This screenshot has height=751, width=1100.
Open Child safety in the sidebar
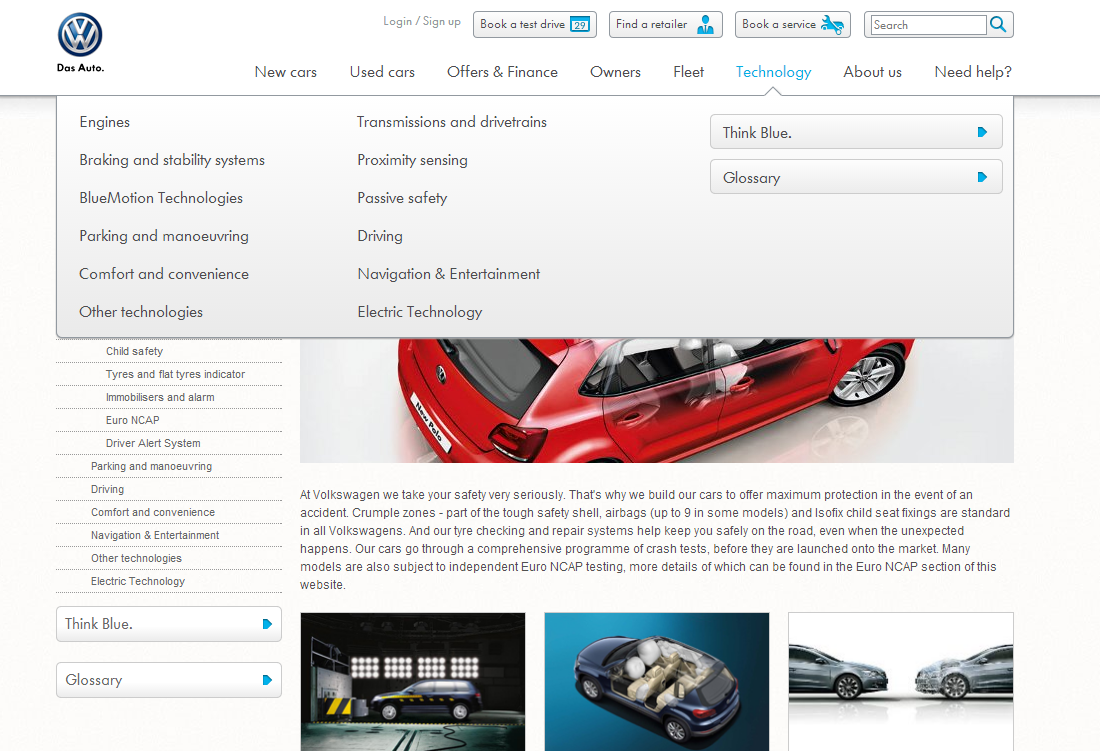coord(134,351)
